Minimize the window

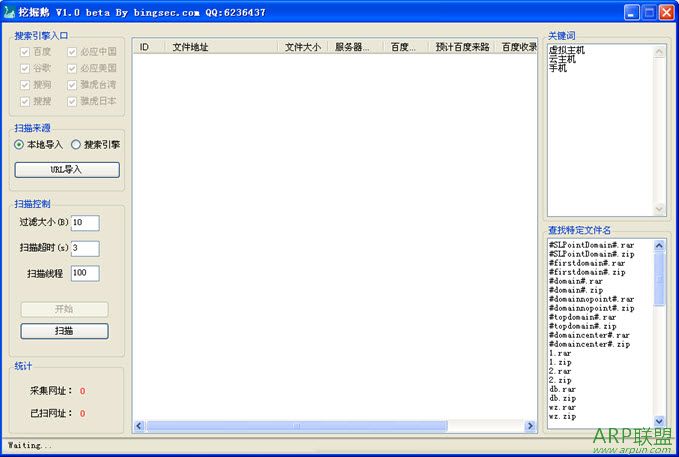click(x=631, y=12)
